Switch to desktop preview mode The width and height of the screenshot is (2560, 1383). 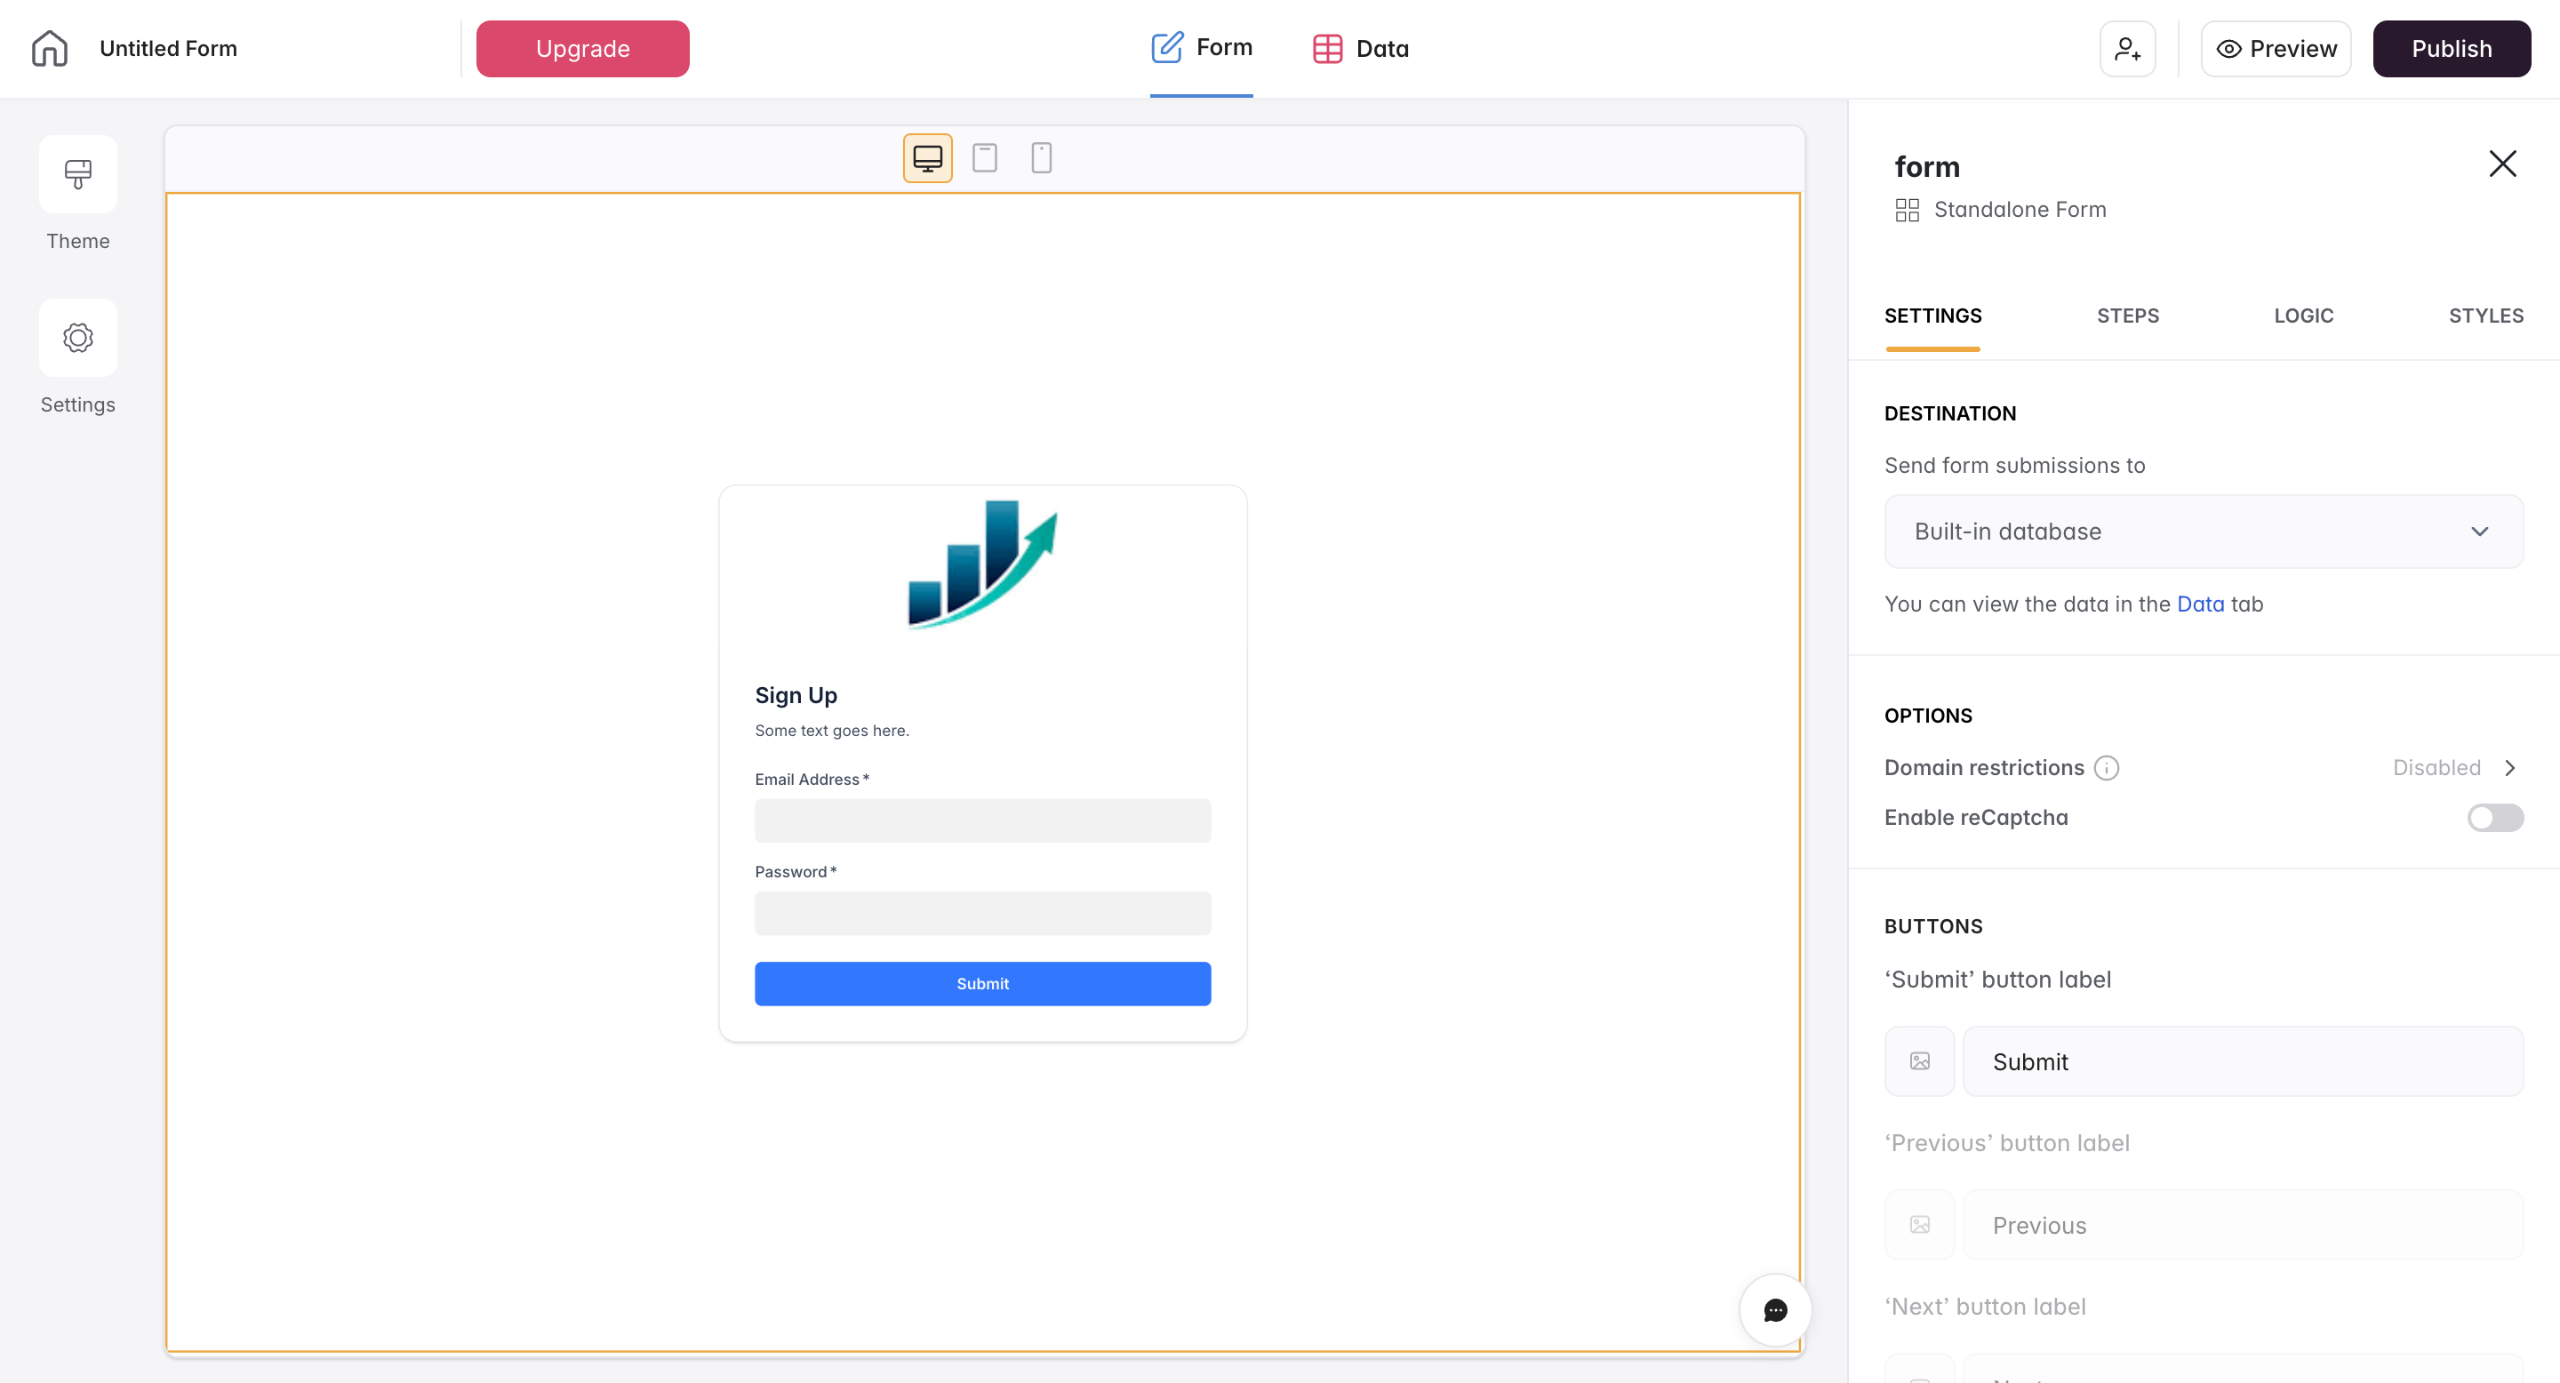pos(927,158)
